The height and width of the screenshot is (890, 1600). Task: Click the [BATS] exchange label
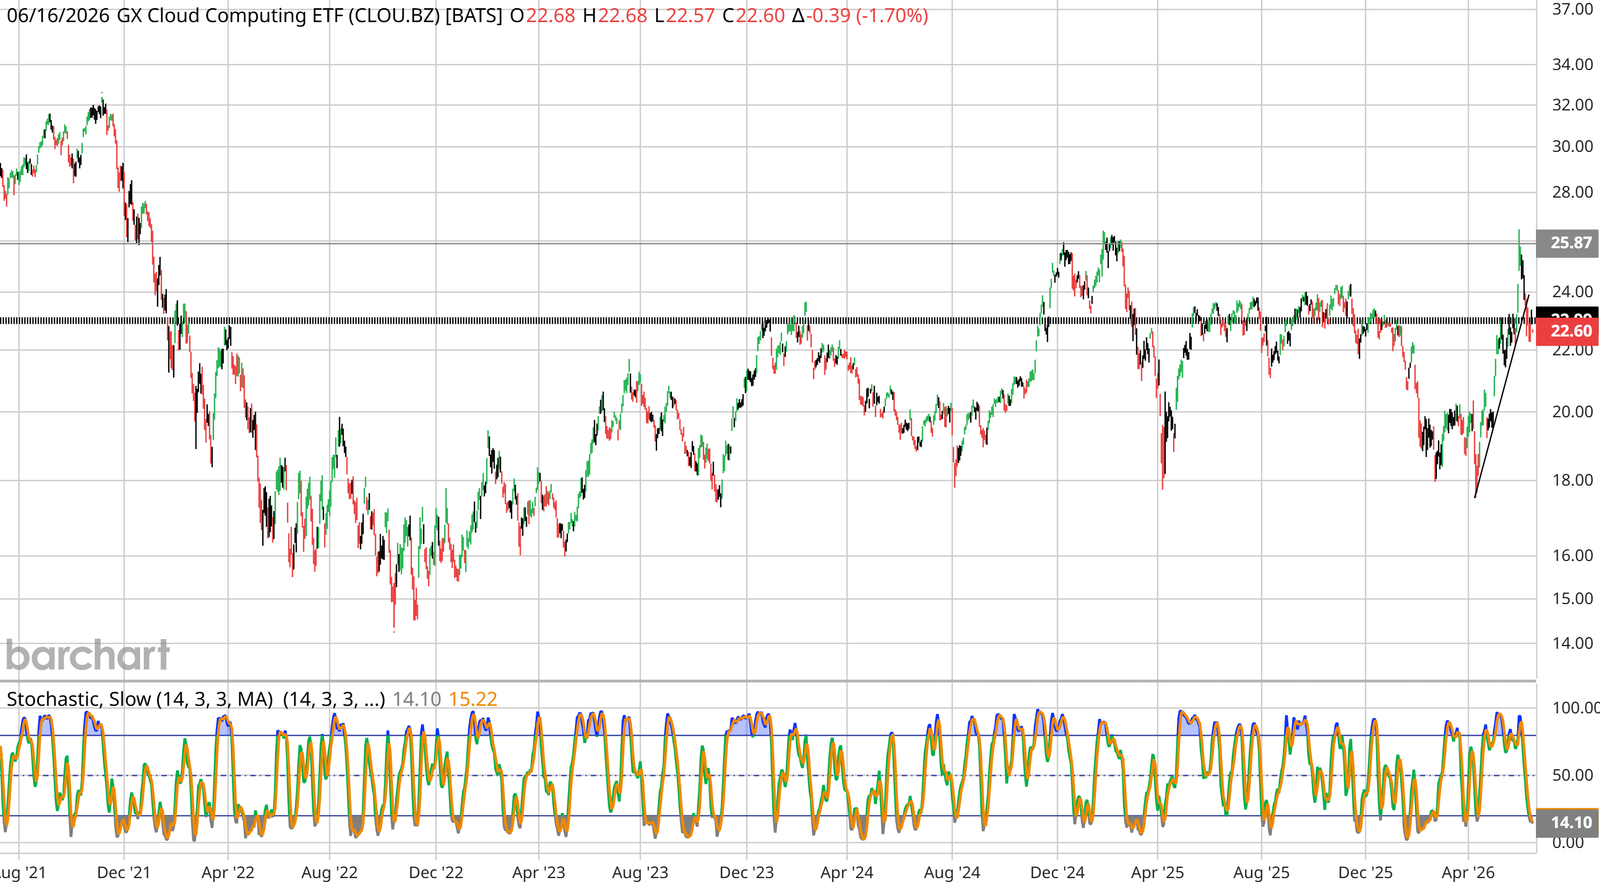pyautogui.click(x=474, y=16)
